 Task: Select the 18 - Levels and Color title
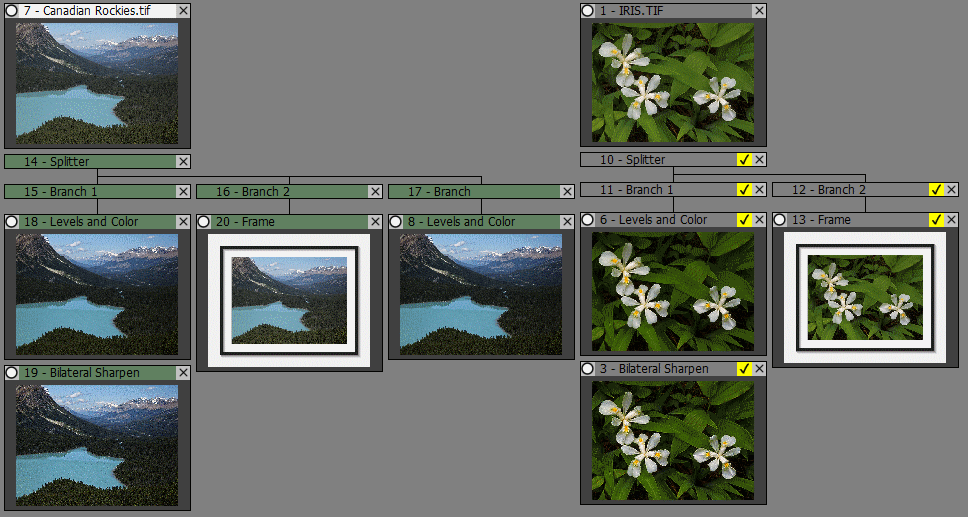81,222
